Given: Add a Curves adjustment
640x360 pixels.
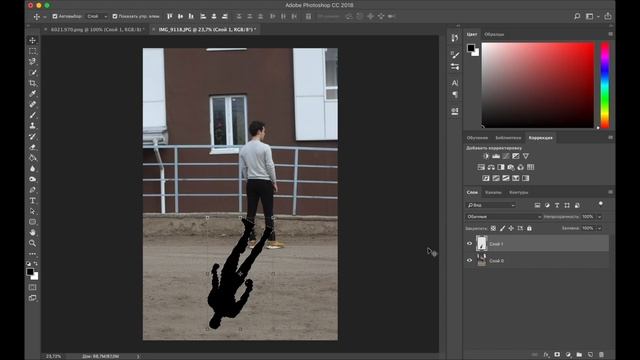Looking at the screenshot, I should 506,156.
